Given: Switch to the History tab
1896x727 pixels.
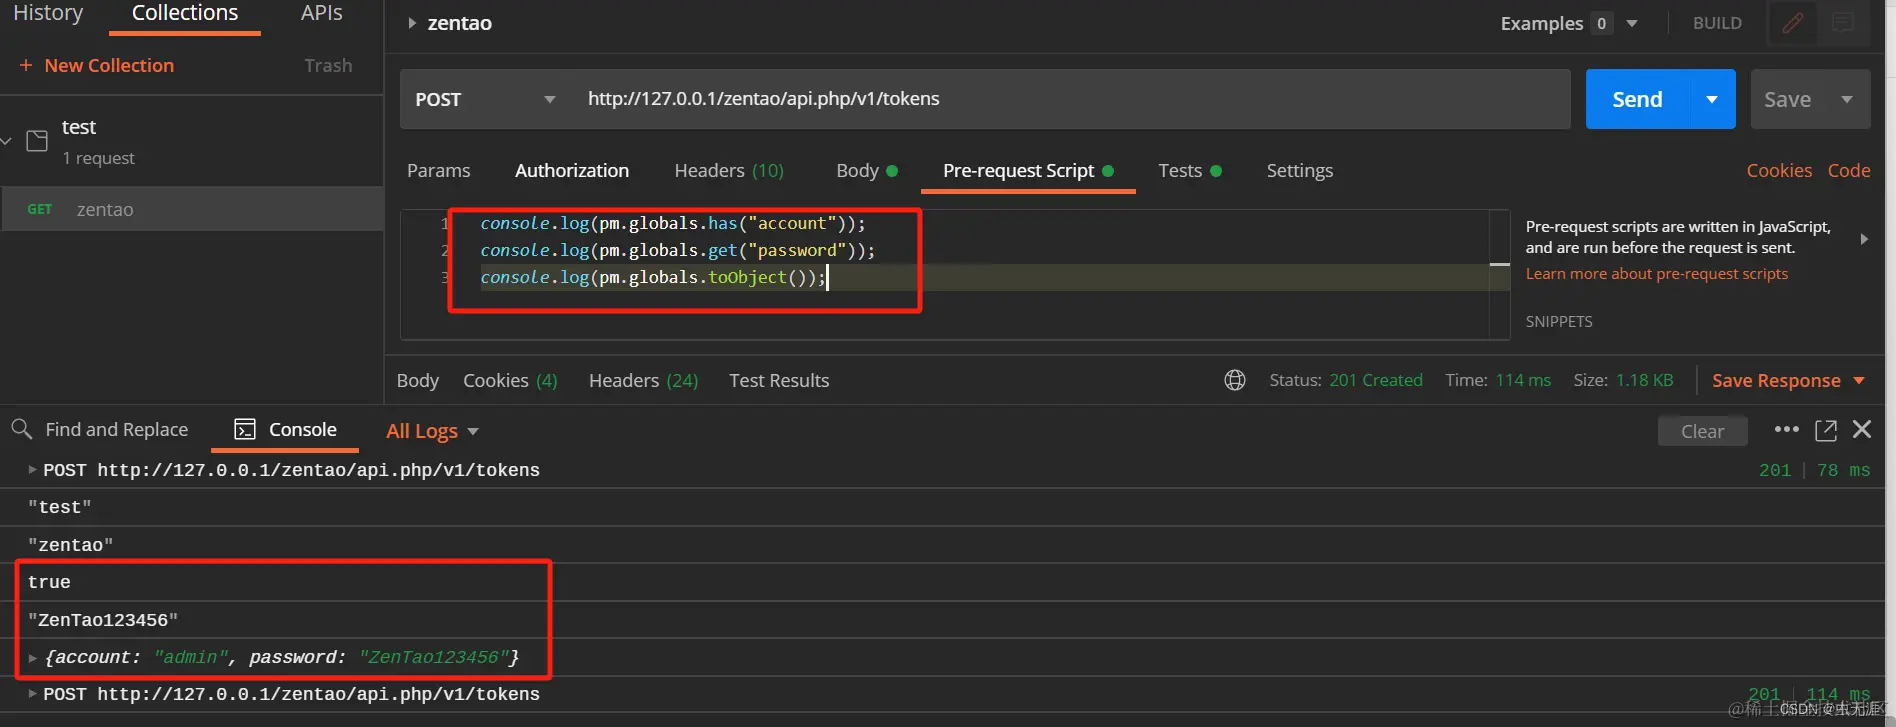Looking at the screenshot, I should pos(48,13).
